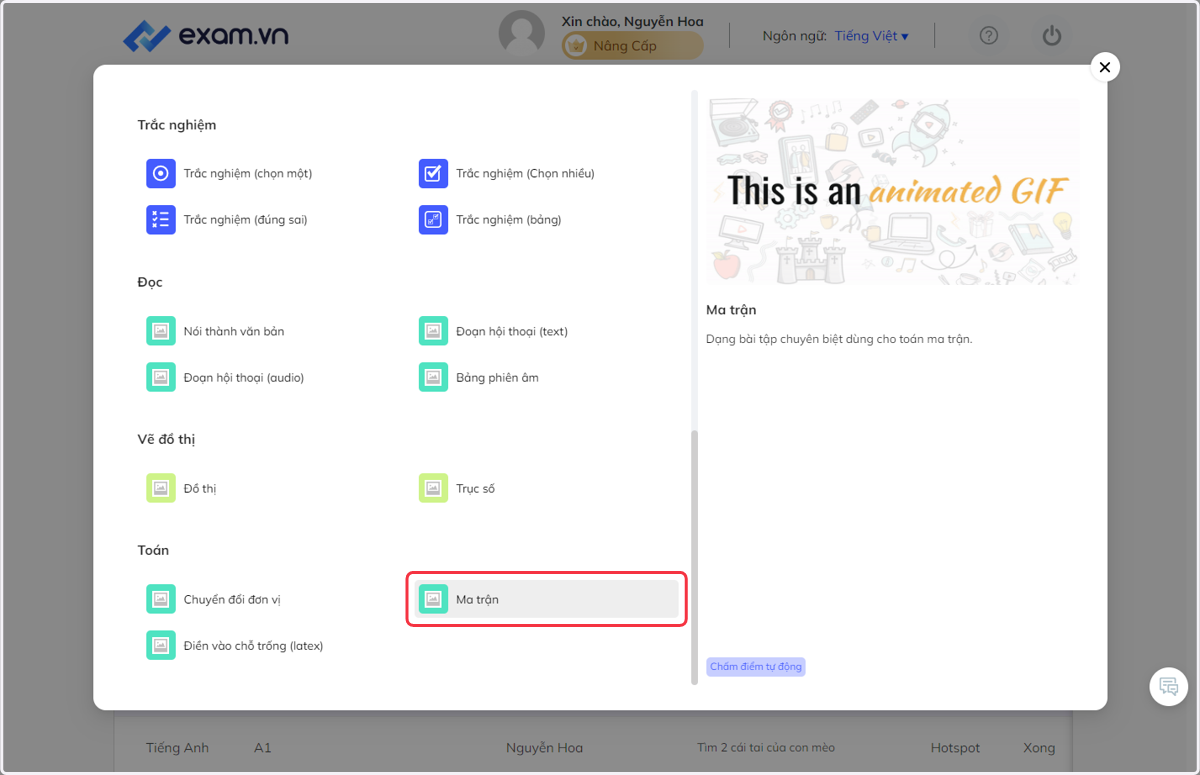Click the Đọc section heading

[150, 282]
